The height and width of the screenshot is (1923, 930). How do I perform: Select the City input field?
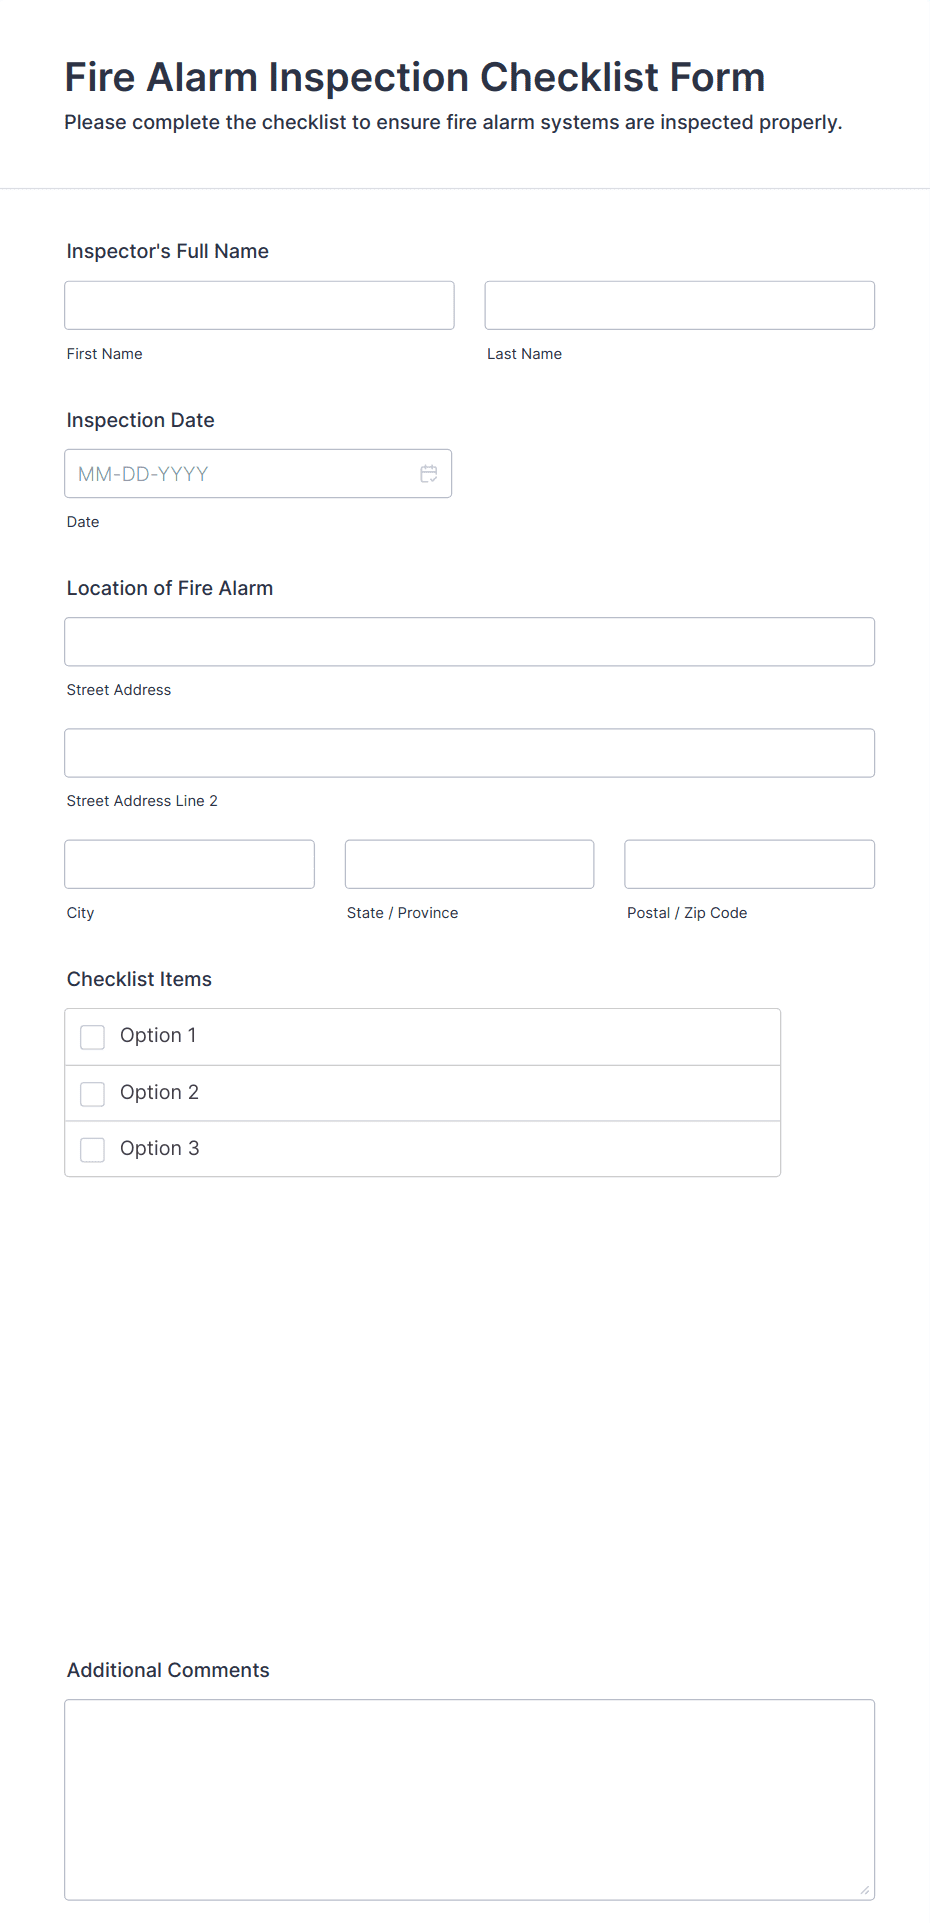point(189,864)
